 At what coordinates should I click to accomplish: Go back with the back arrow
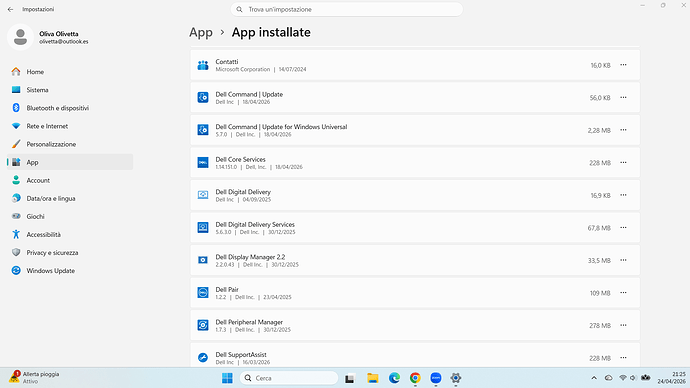click(11, 9)
